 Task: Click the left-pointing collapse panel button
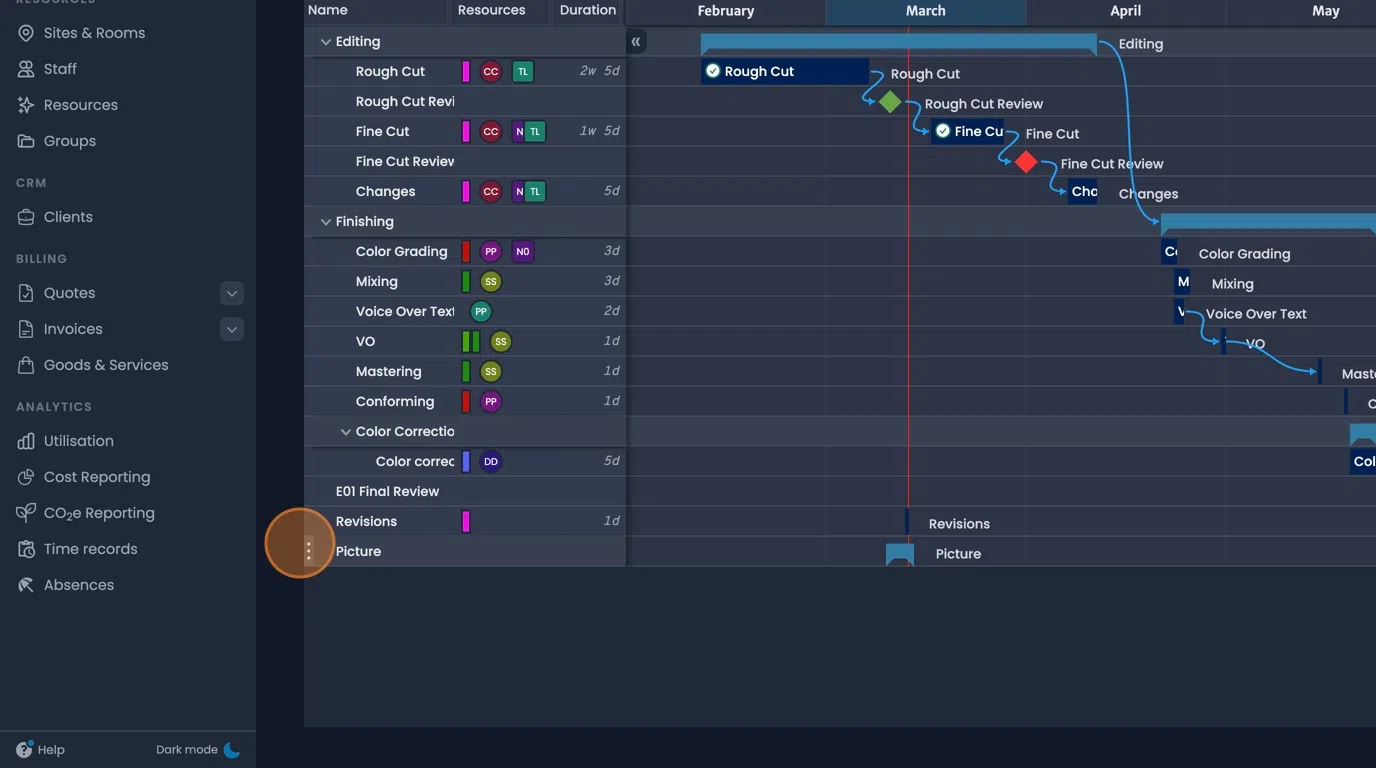click(x=636, y=42)
